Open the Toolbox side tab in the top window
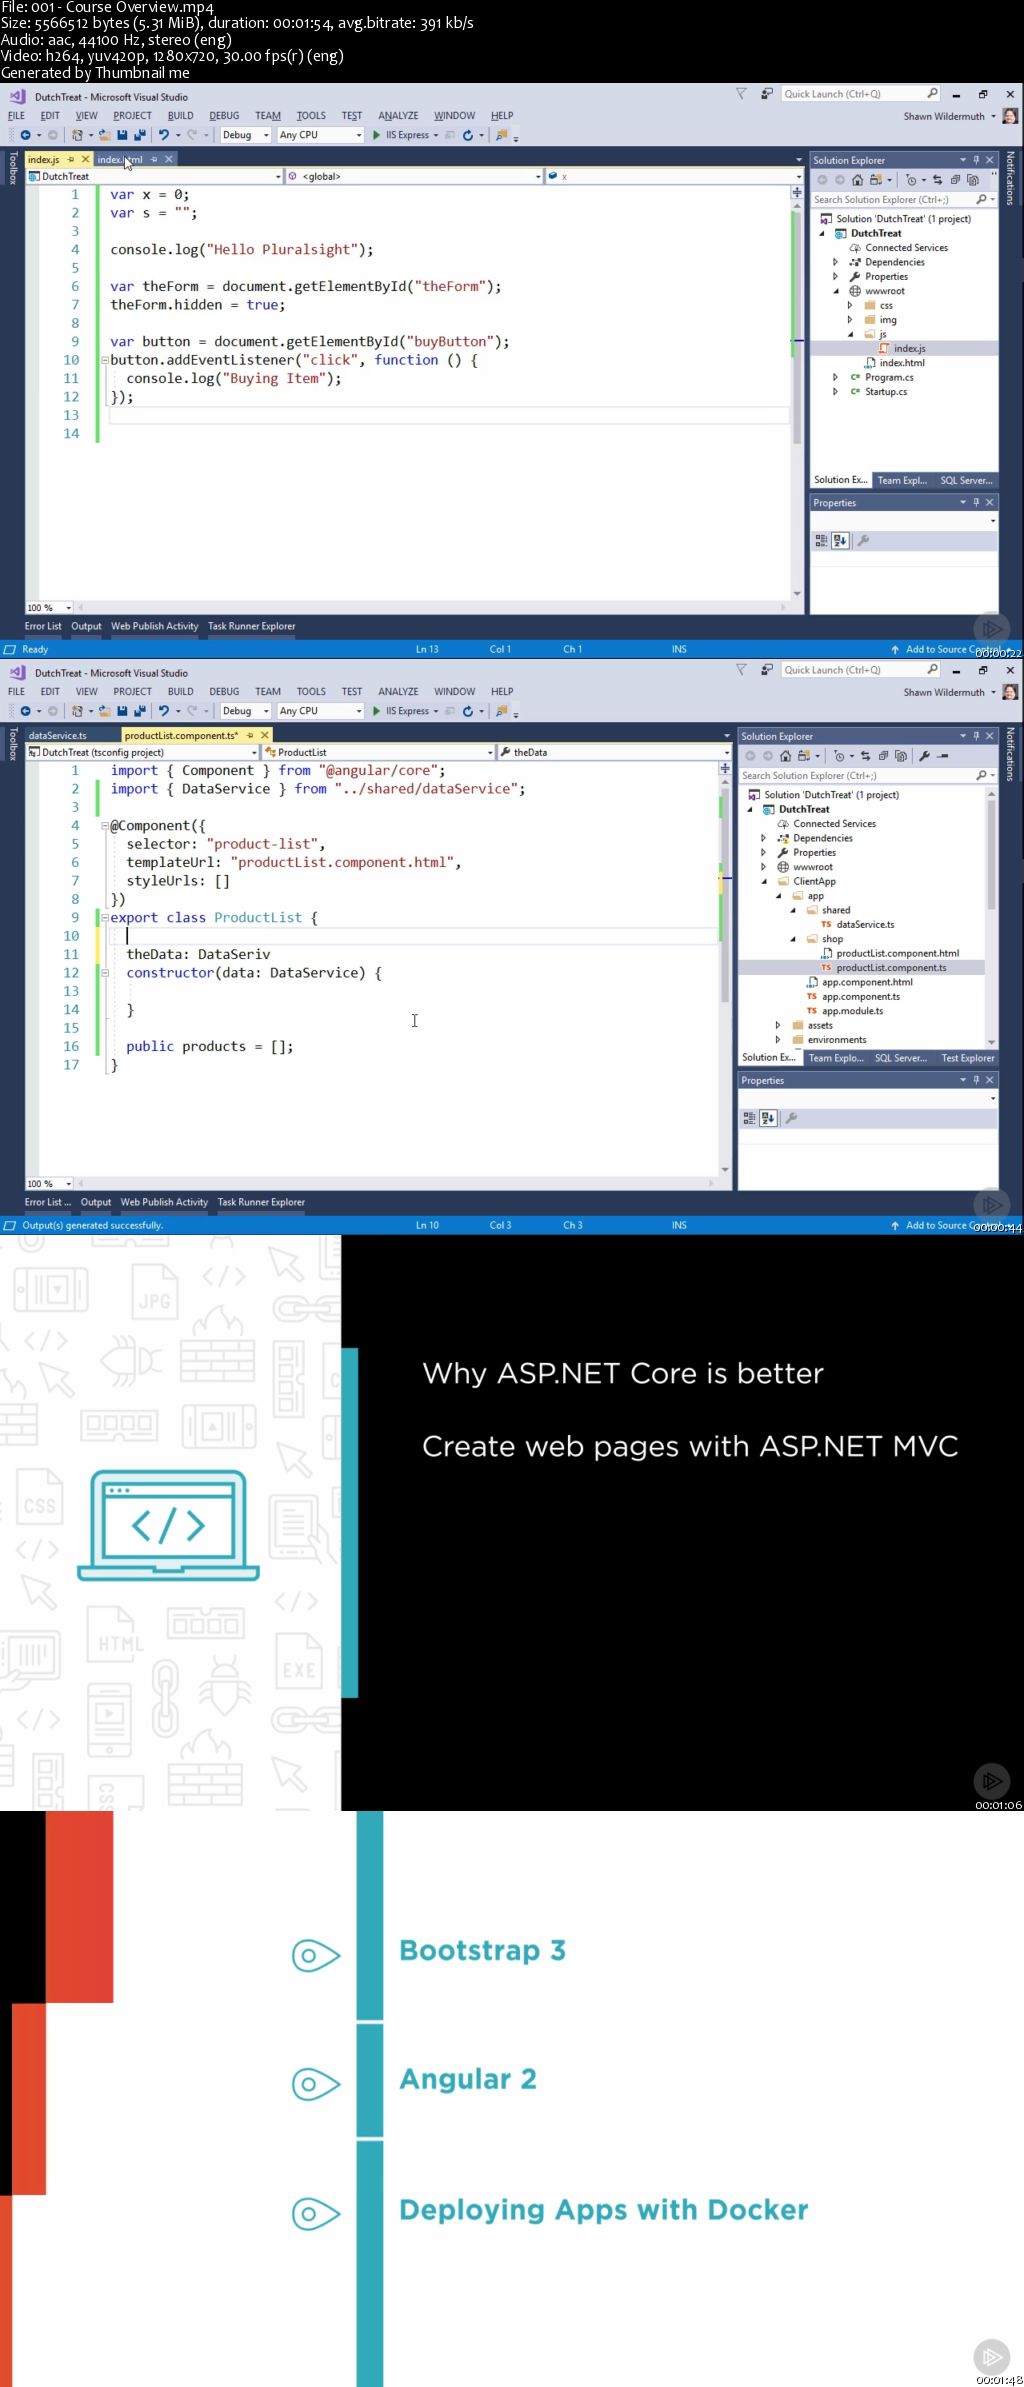 point(13,169)
